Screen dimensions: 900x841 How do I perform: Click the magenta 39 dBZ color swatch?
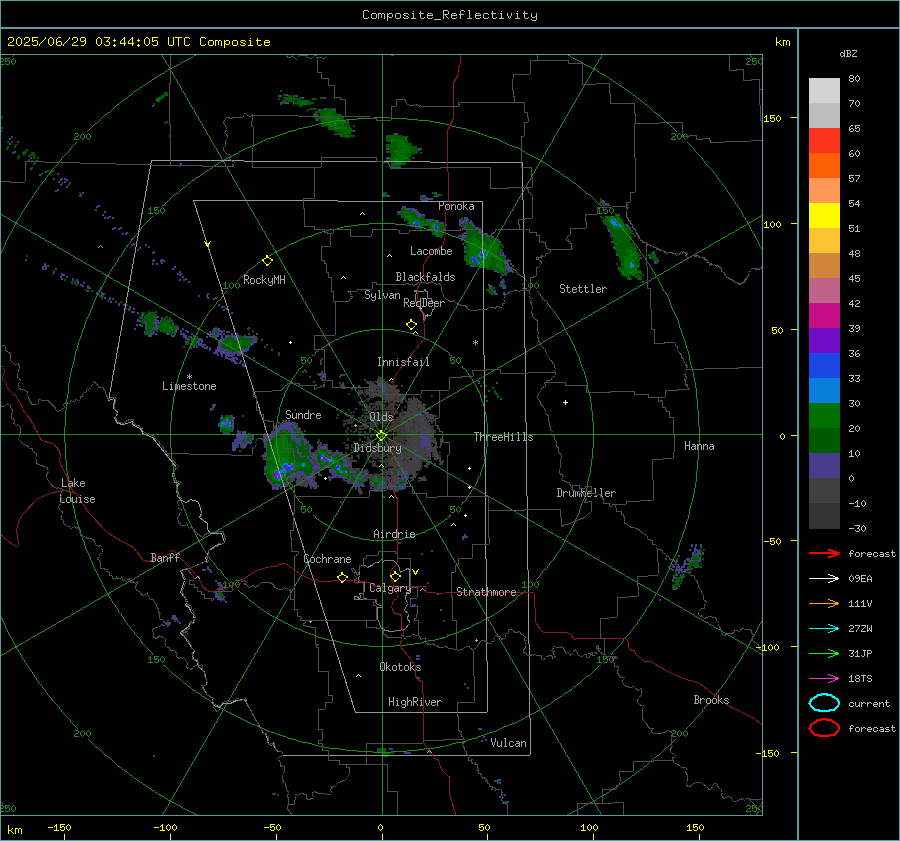click(x=824, y=316)
